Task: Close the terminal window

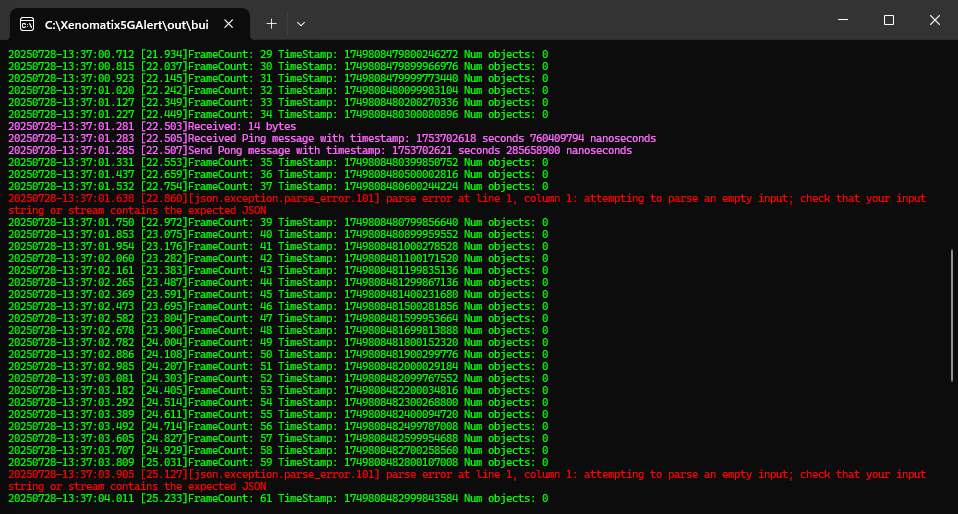Action: (935, 20)
